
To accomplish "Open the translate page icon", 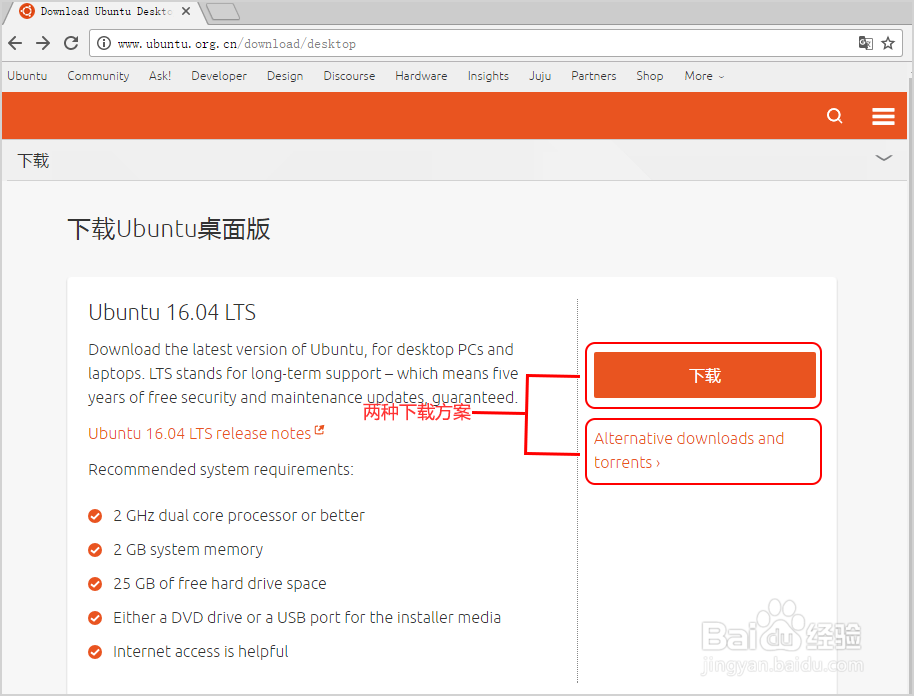I will 866,43.
